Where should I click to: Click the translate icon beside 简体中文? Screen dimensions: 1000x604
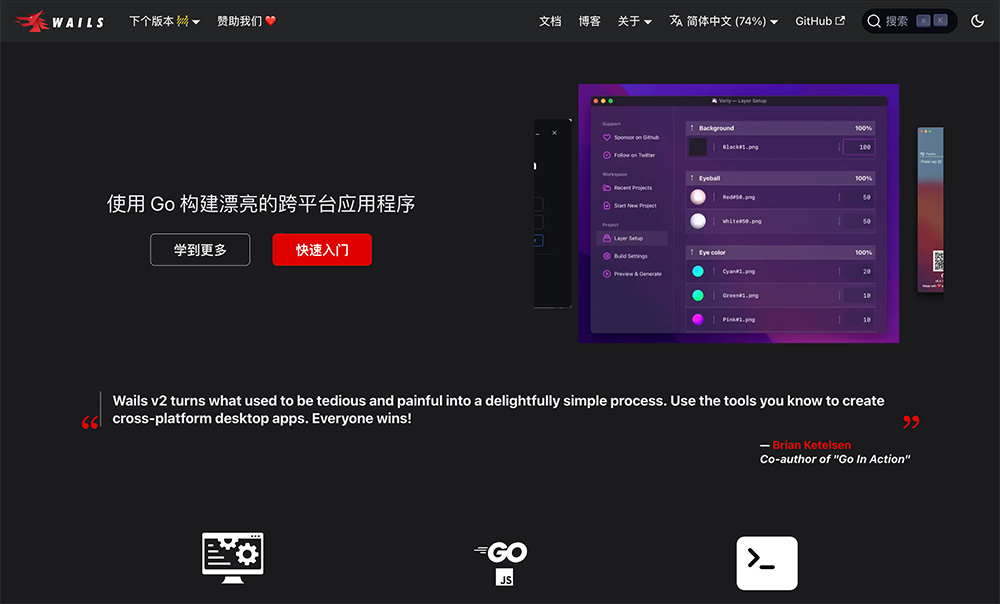(x=675, y=20)
